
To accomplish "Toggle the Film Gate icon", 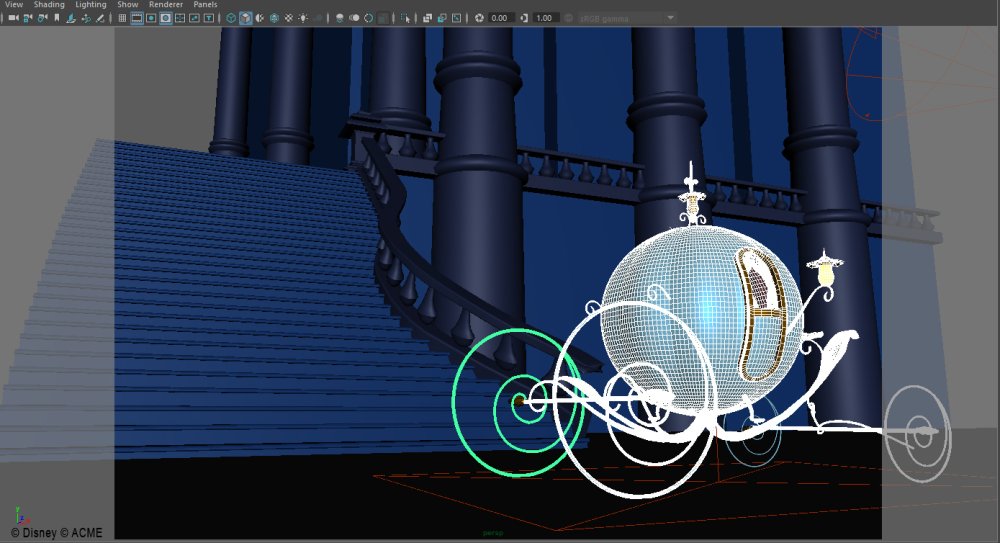I will point(136,18).
